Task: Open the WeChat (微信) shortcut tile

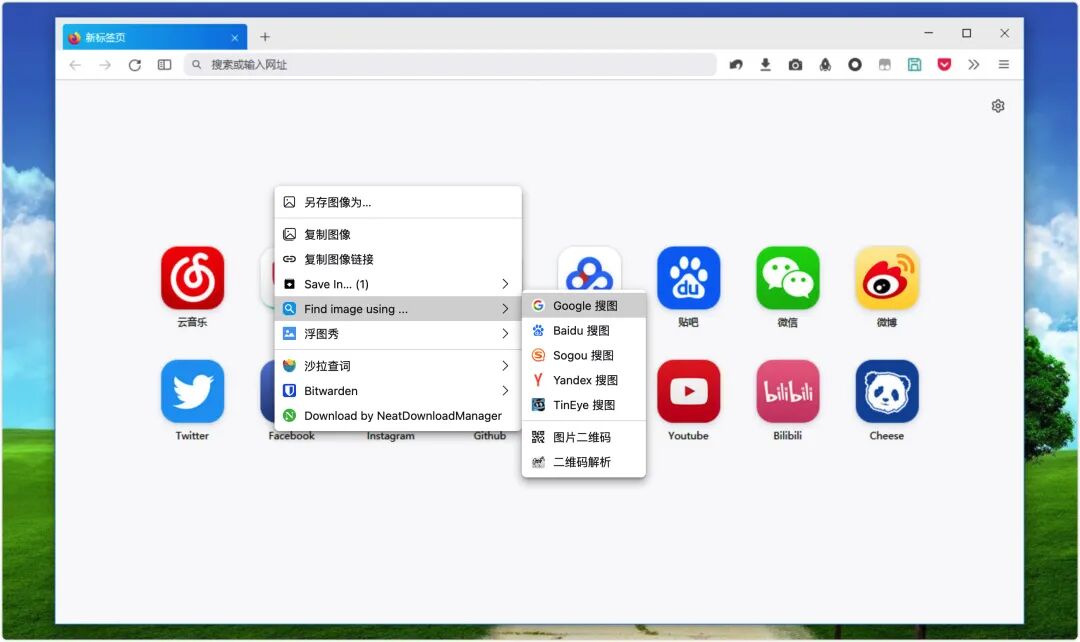Action: (787, 278)
